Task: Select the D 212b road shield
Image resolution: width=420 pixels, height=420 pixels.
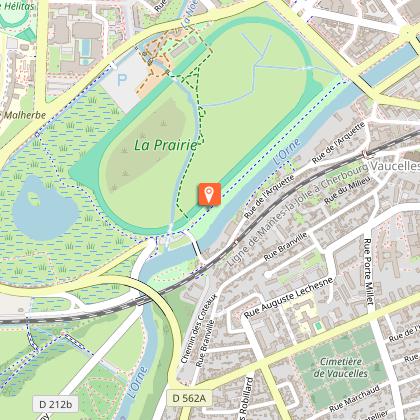Action: (x=55, y=404)
